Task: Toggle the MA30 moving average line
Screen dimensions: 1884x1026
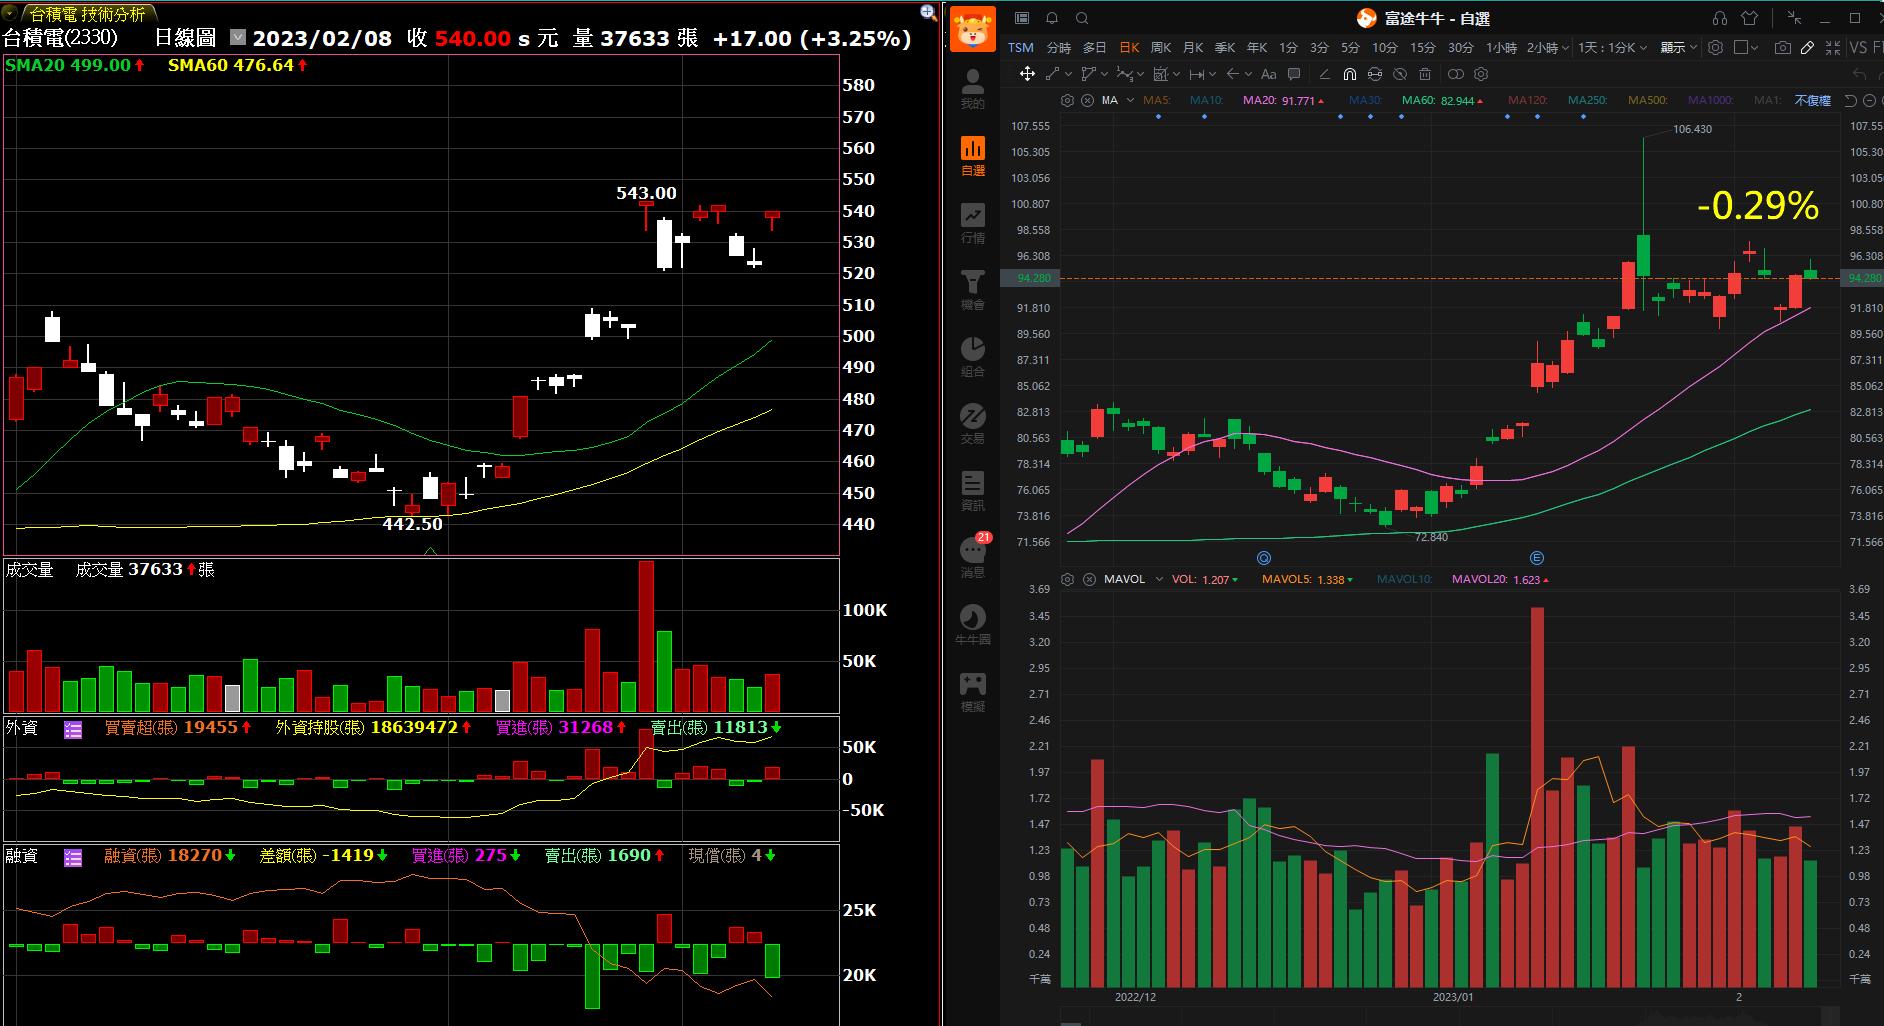Action: (x=1365, y=100)
